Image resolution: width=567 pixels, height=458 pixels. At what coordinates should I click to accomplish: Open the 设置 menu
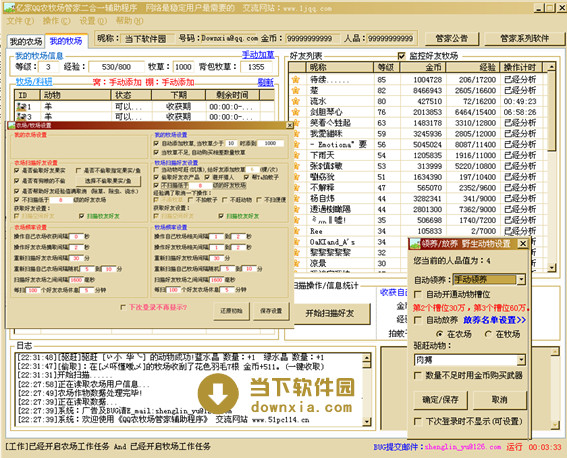click(93, 21)
